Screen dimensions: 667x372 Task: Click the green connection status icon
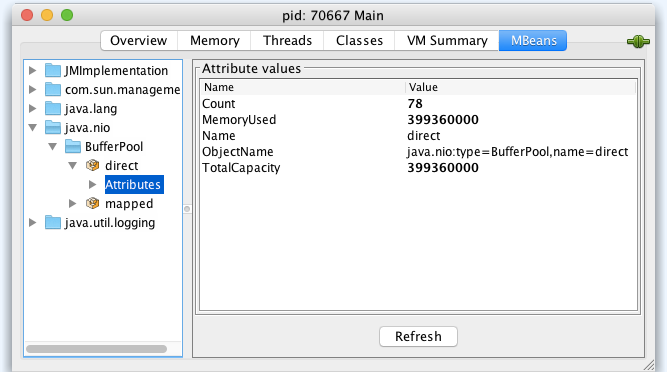[638, 41]
